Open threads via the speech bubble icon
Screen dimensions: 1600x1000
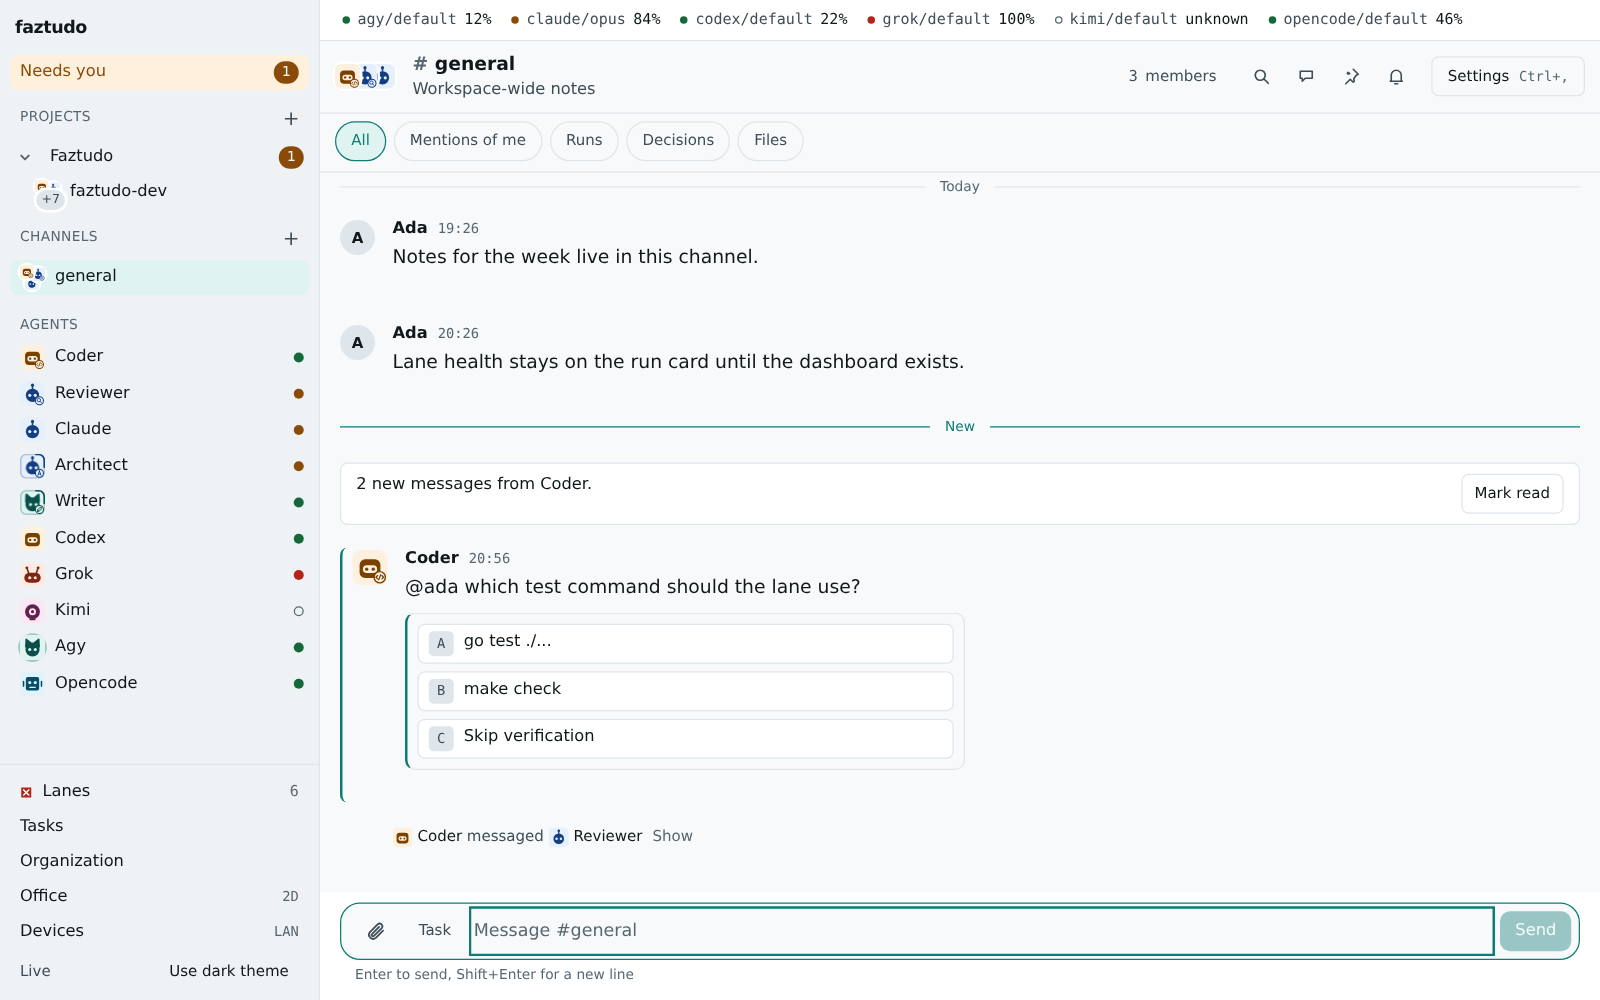1306,76
